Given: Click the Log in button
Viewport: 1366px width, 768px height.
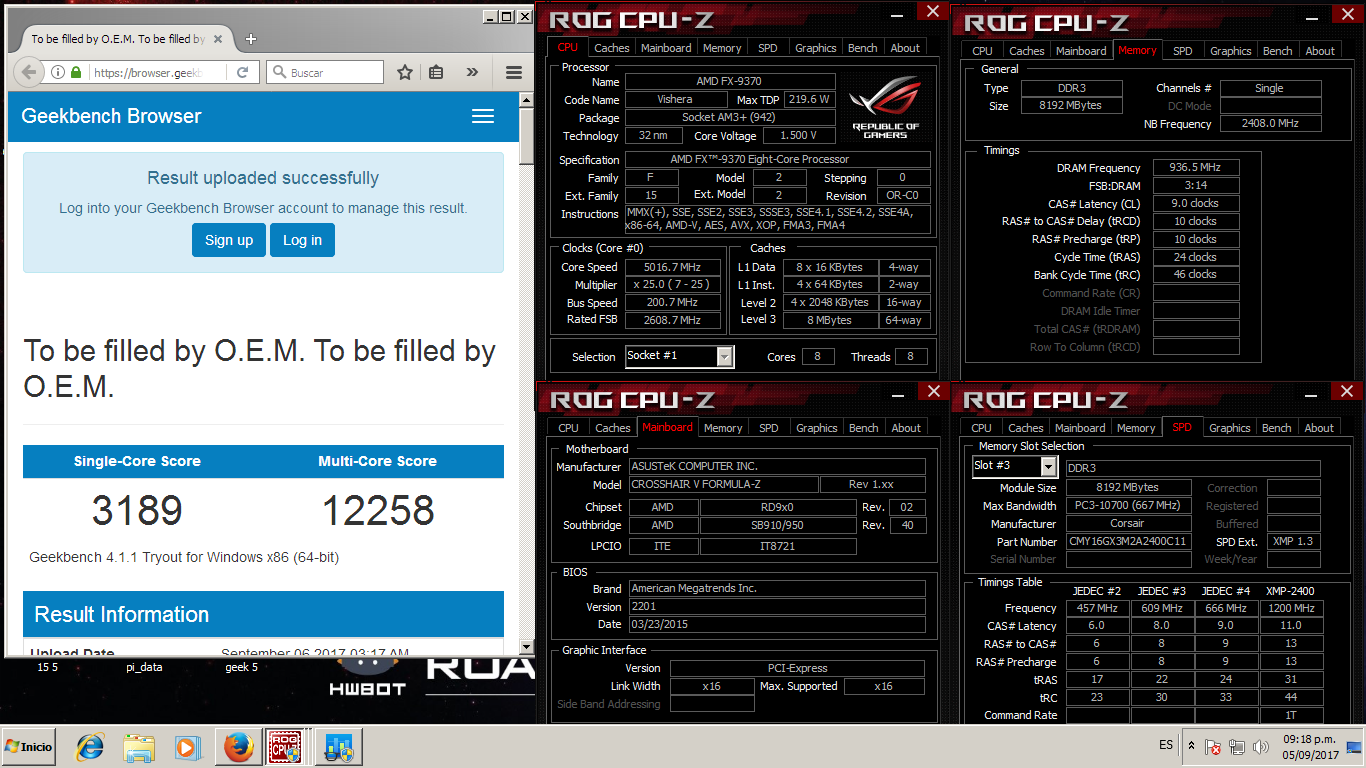Looking at the screenshot, I should 302,240.
